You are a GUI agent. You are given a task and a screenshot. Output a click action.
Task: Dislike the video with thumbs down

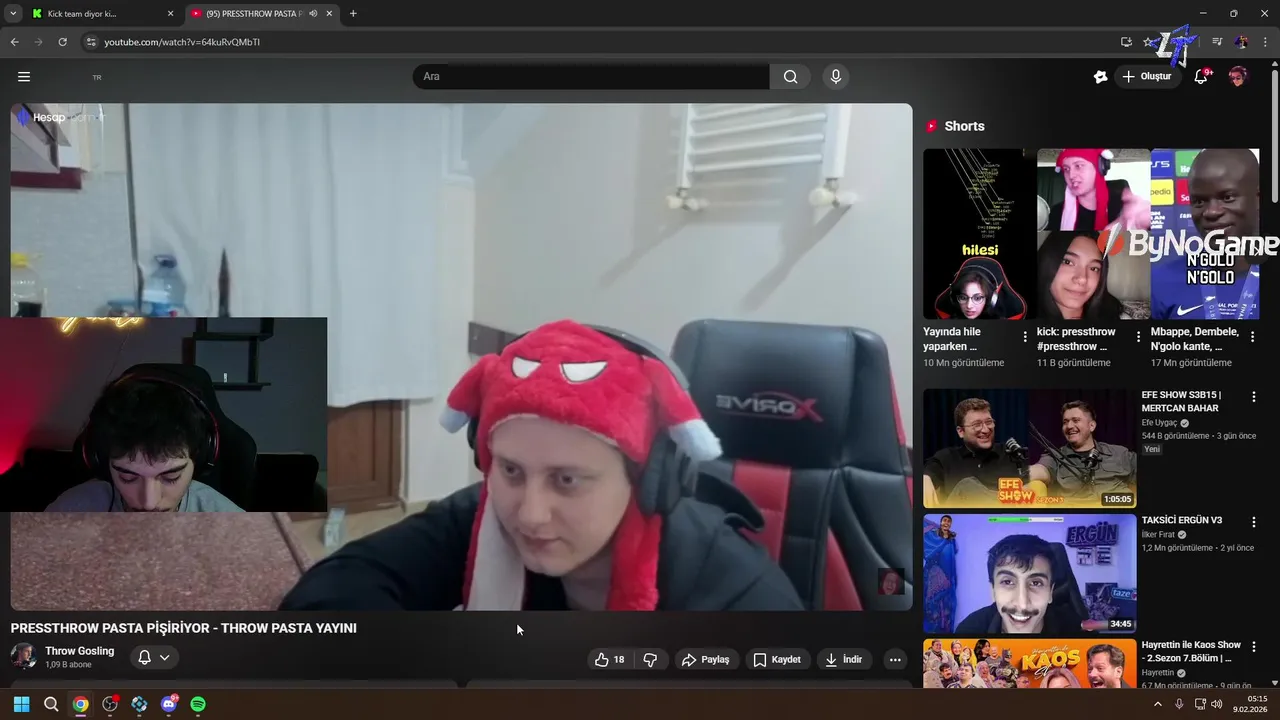[x=650, y=659]
